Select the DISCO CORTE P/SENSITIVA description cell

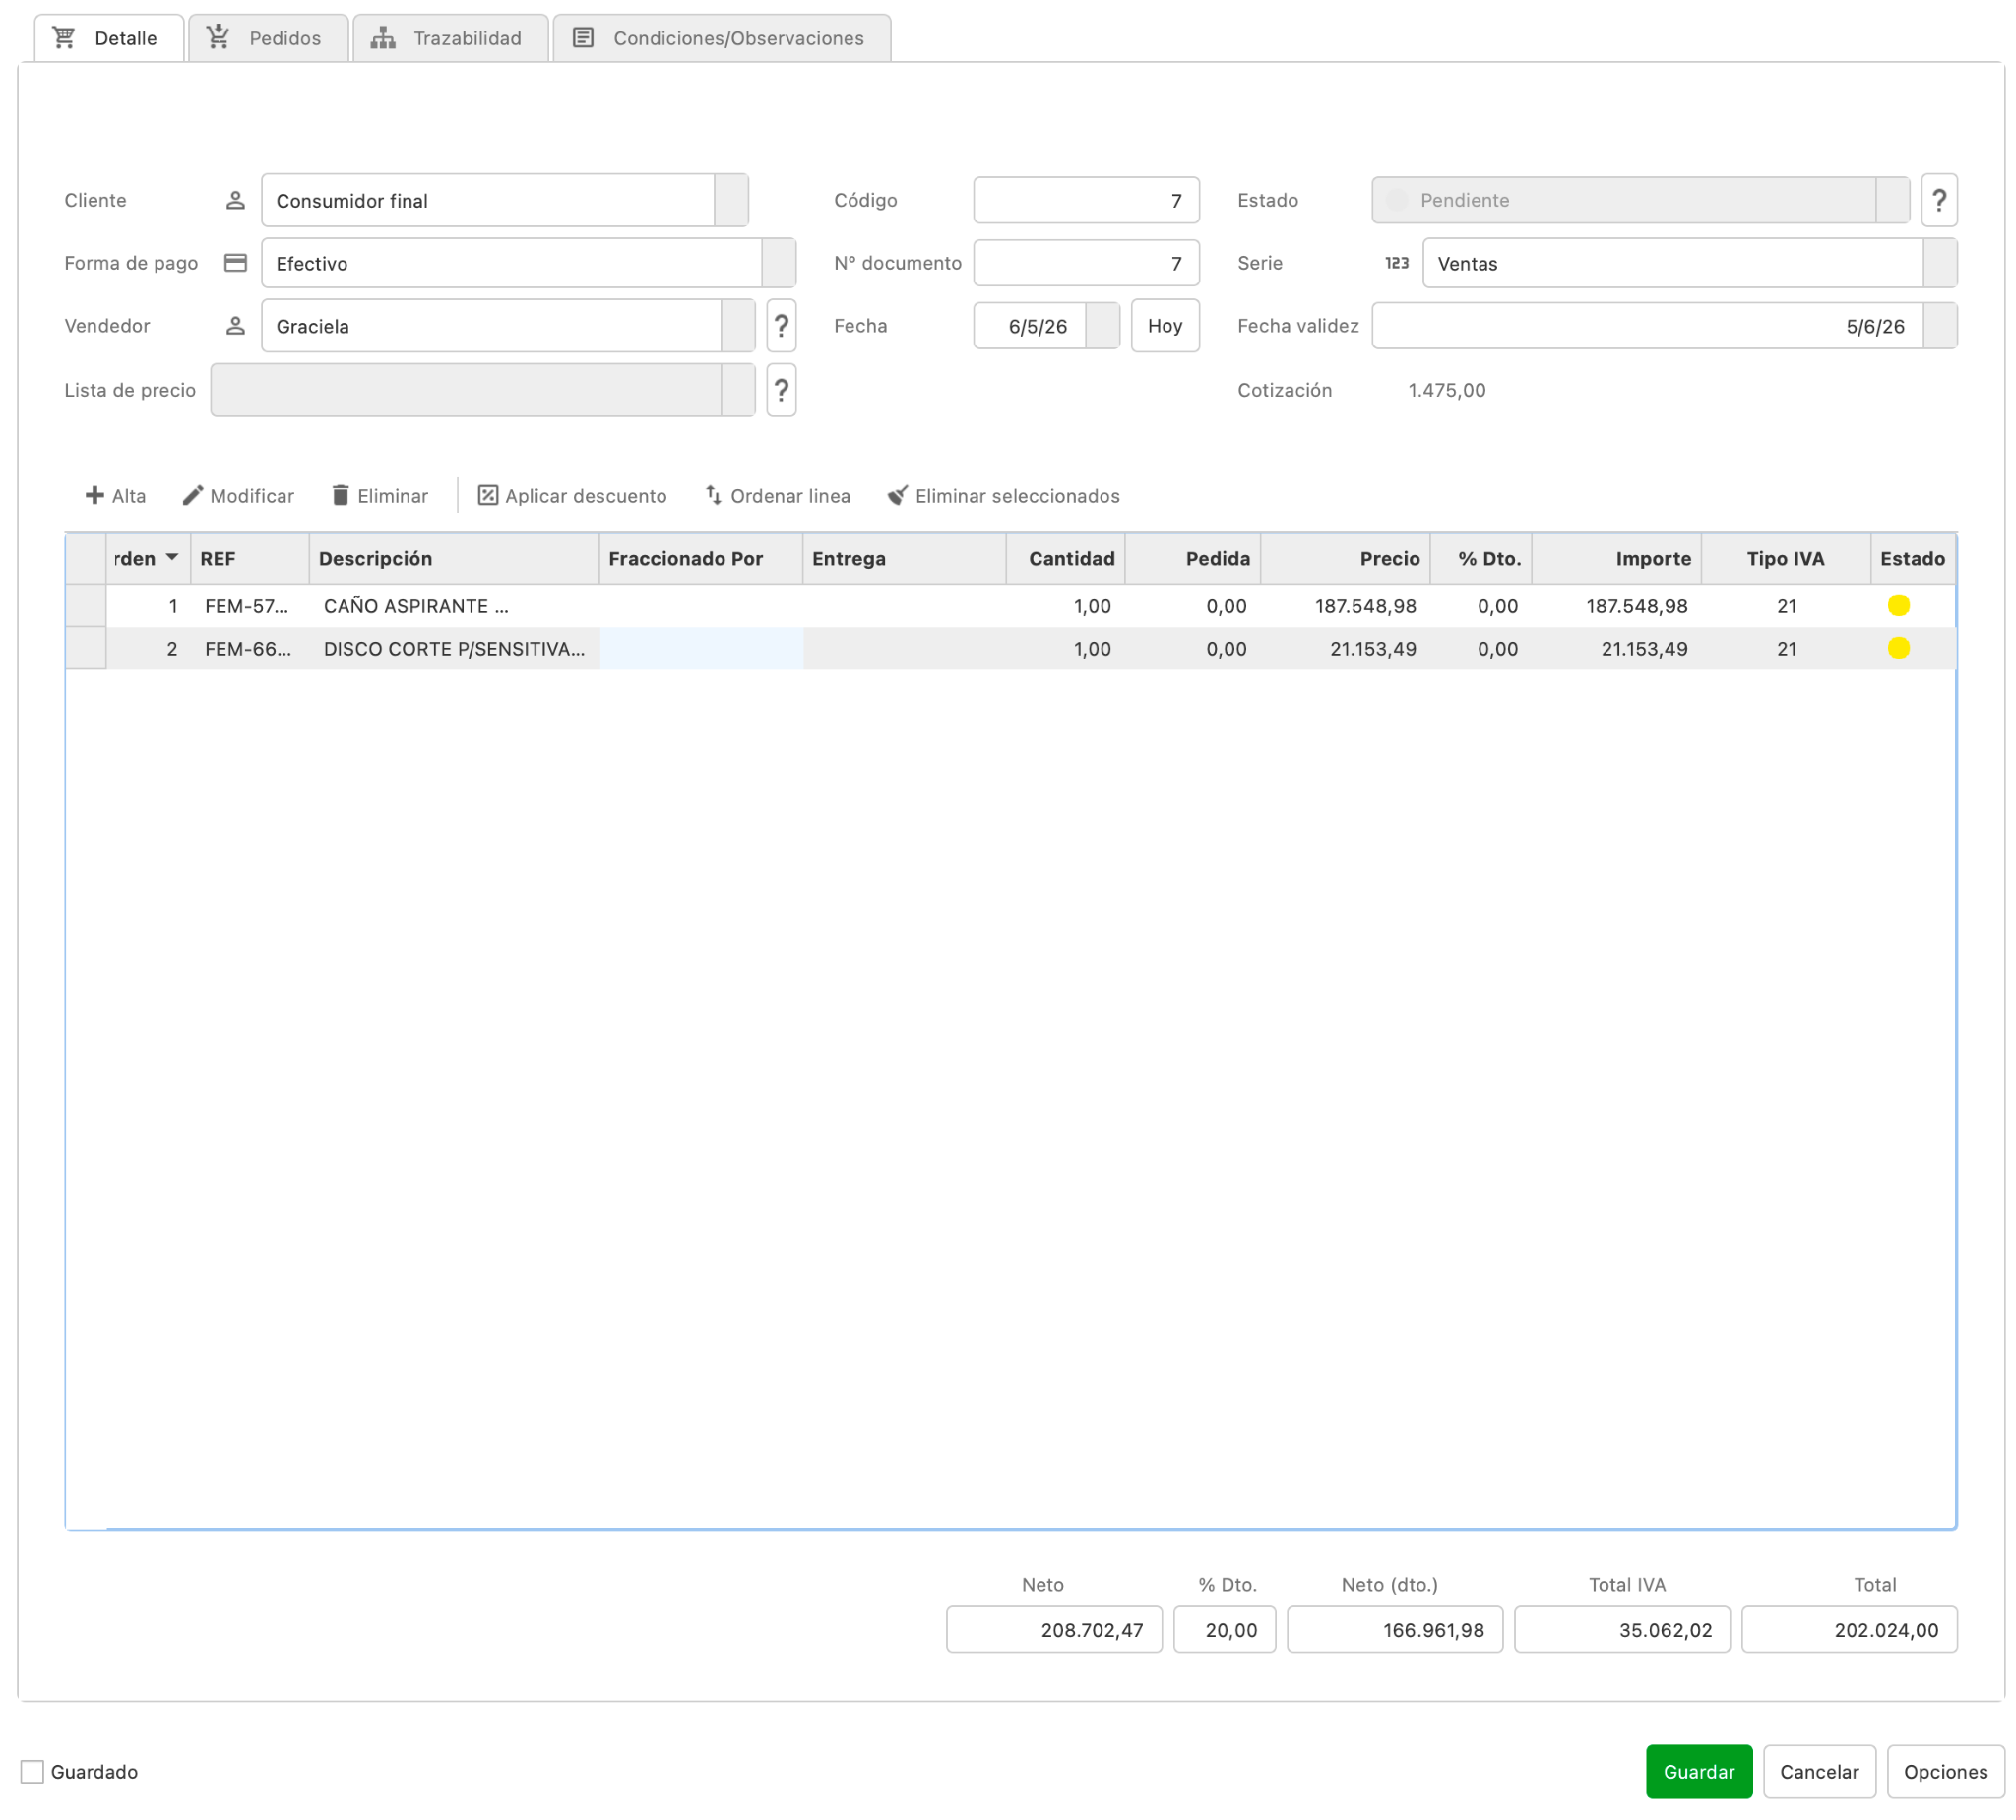pos(454,648)
